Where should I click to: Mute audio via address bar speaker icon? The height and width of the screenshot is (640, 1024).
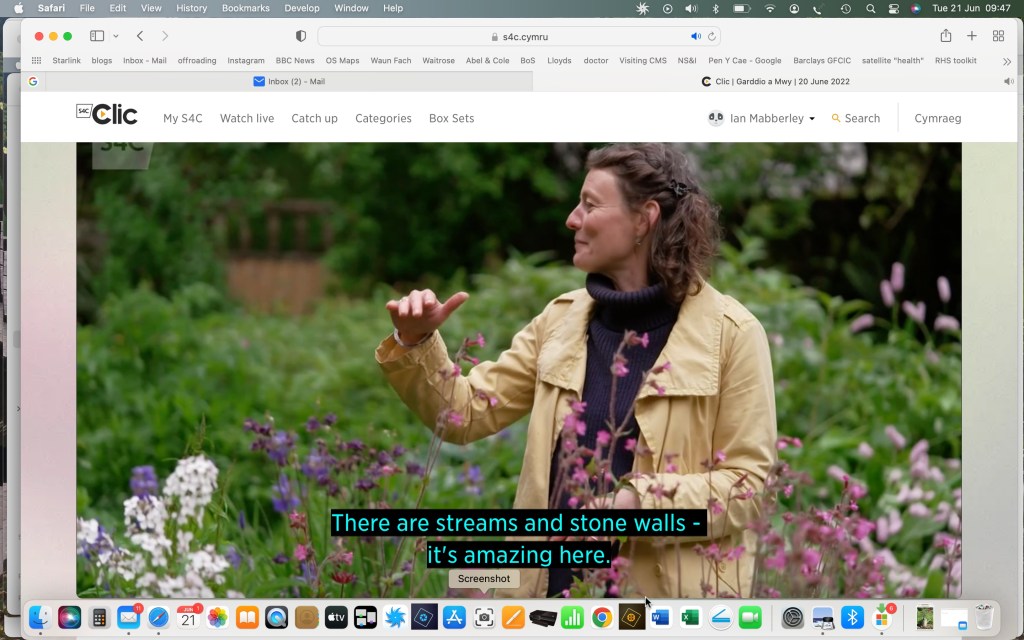pos(696,37)
